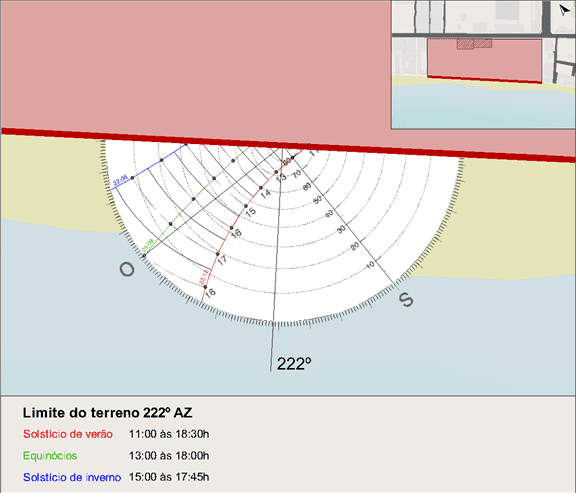This screenshot has height=493, width=576.
Task: Click the '15:00 às 17:45h' time range
Action: tap(169, 477)
